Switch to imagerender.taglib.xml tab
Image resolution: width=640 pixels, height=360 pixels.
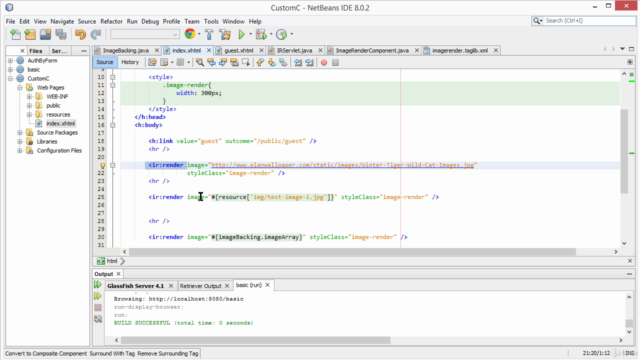pos(460,50)
